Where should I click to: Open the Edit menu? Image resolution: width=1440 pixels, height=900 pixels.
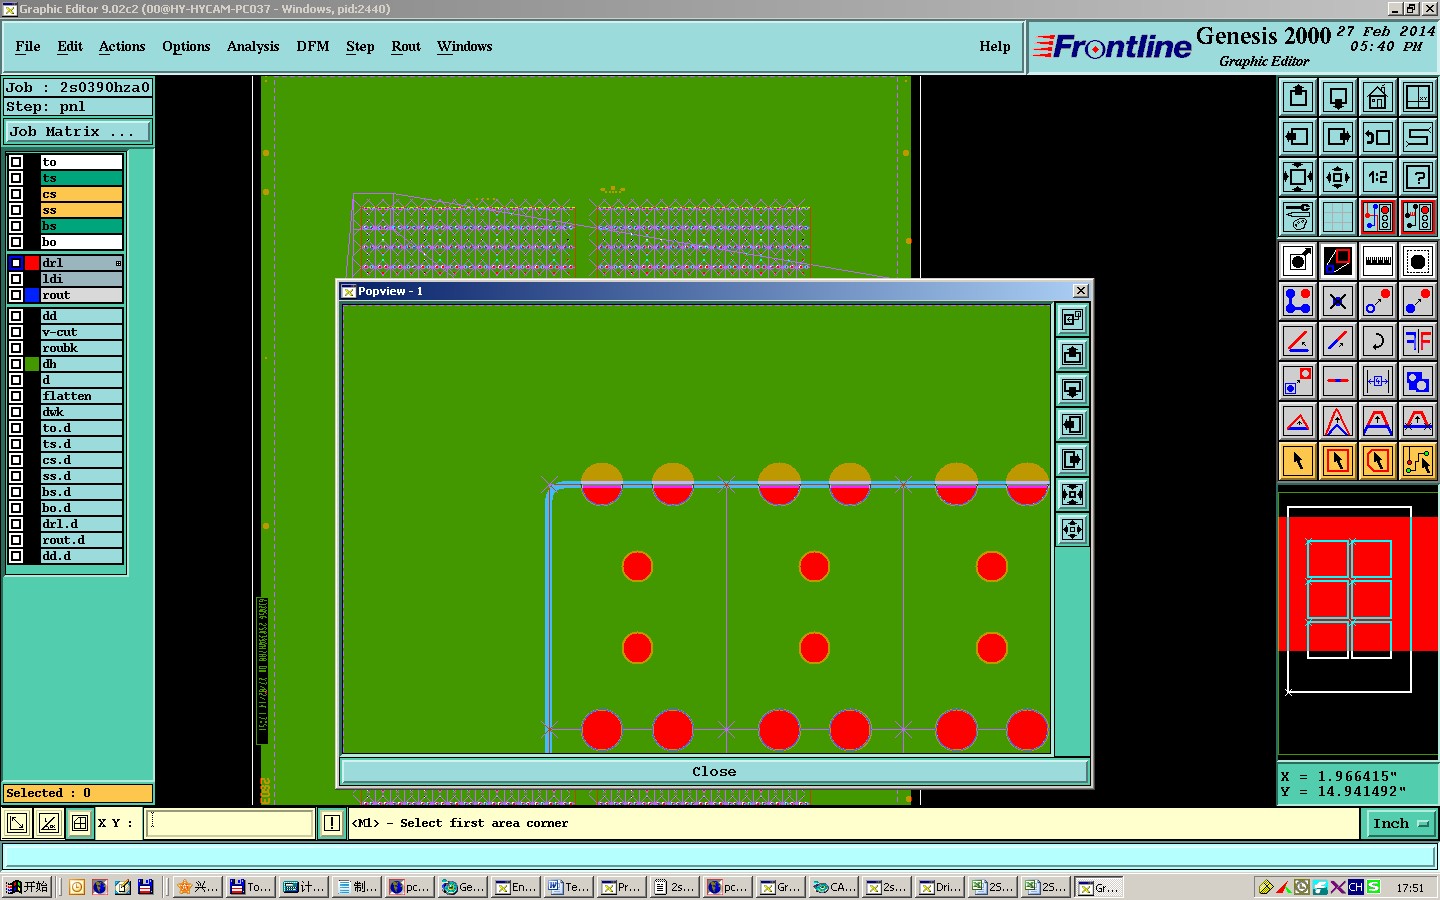[70, 46]
